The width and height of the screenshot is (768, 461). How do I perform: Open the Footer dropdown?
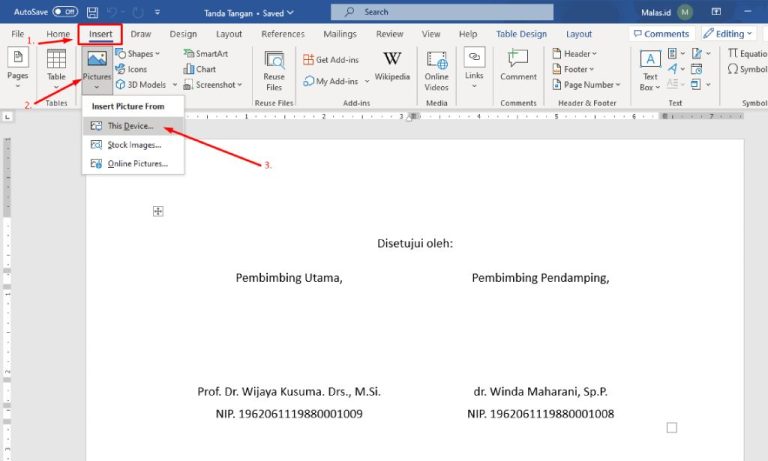pyautogui.click(x=573, y=69)
